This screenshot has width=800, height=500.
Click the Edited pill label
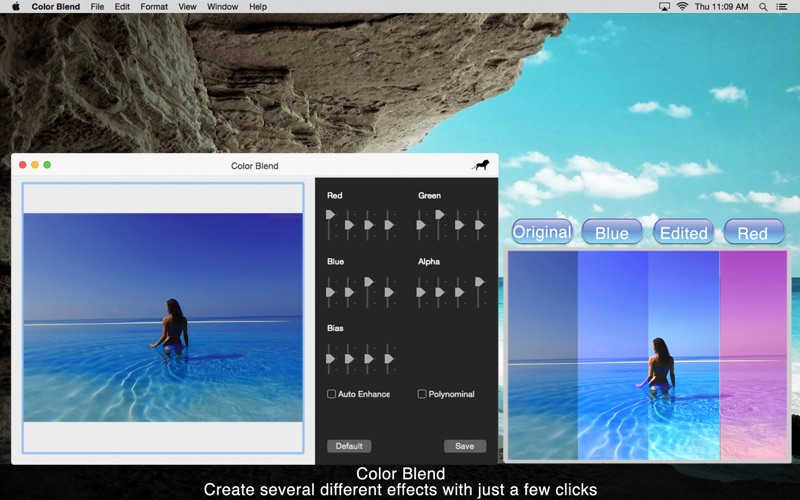pyautogui.click(x=684, y=232)
